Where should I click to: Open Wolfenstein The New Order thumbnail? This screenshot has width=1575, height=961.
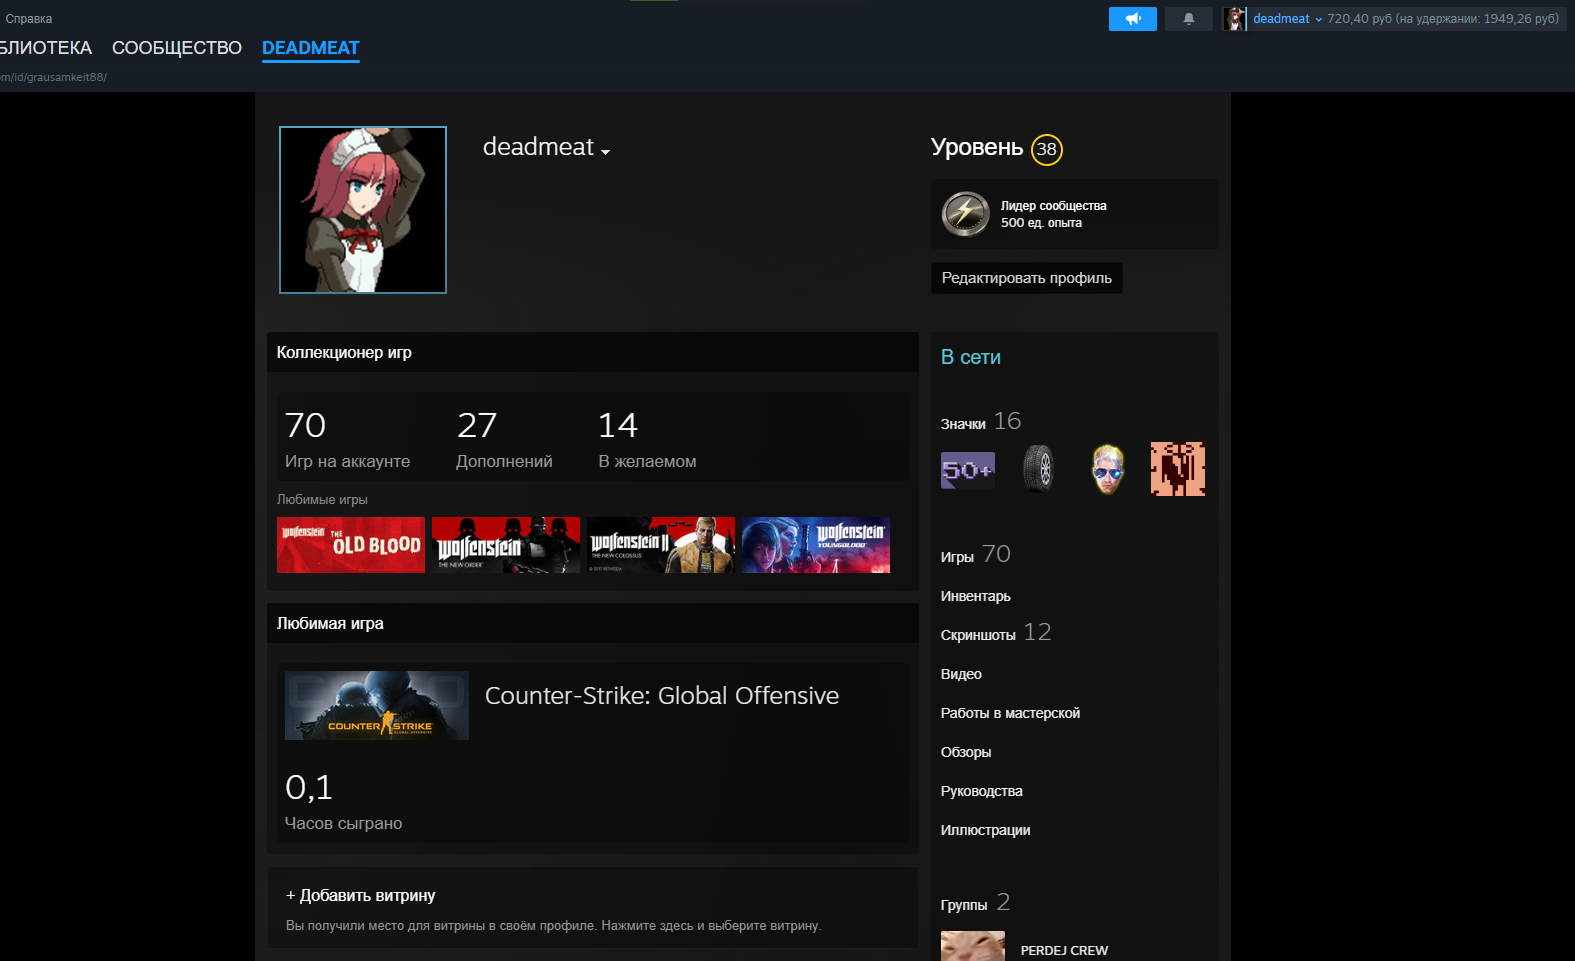506,545
